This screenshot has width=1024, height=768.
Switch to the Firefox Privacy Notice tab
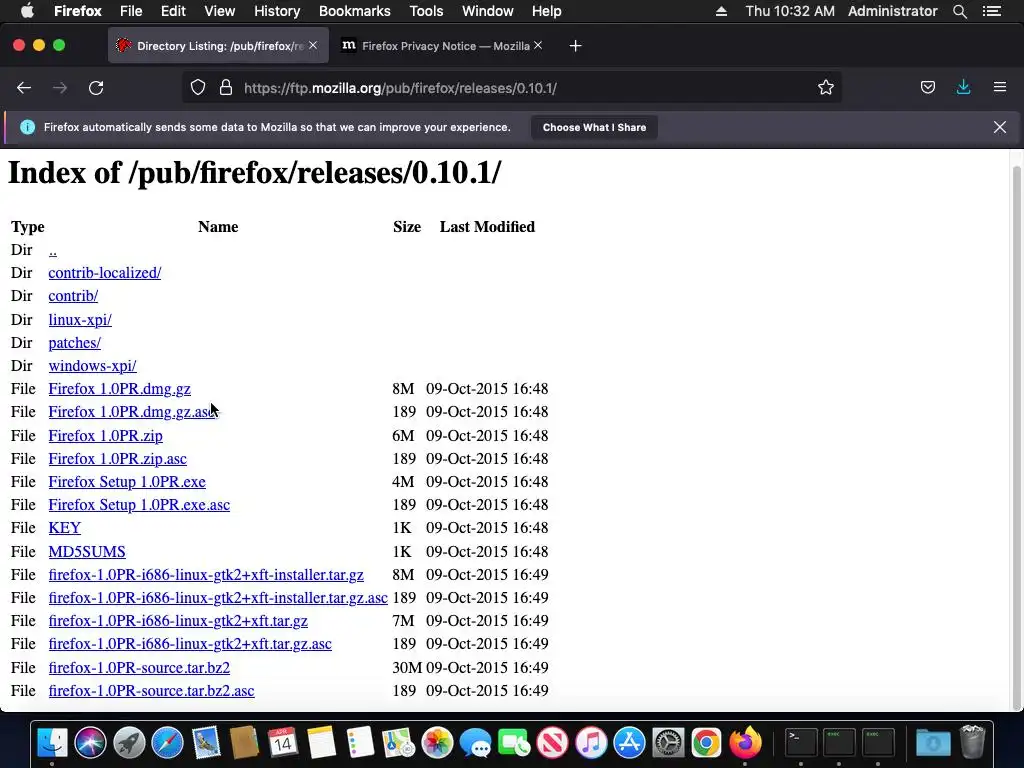pyautogui.click(x=442, y=46)
